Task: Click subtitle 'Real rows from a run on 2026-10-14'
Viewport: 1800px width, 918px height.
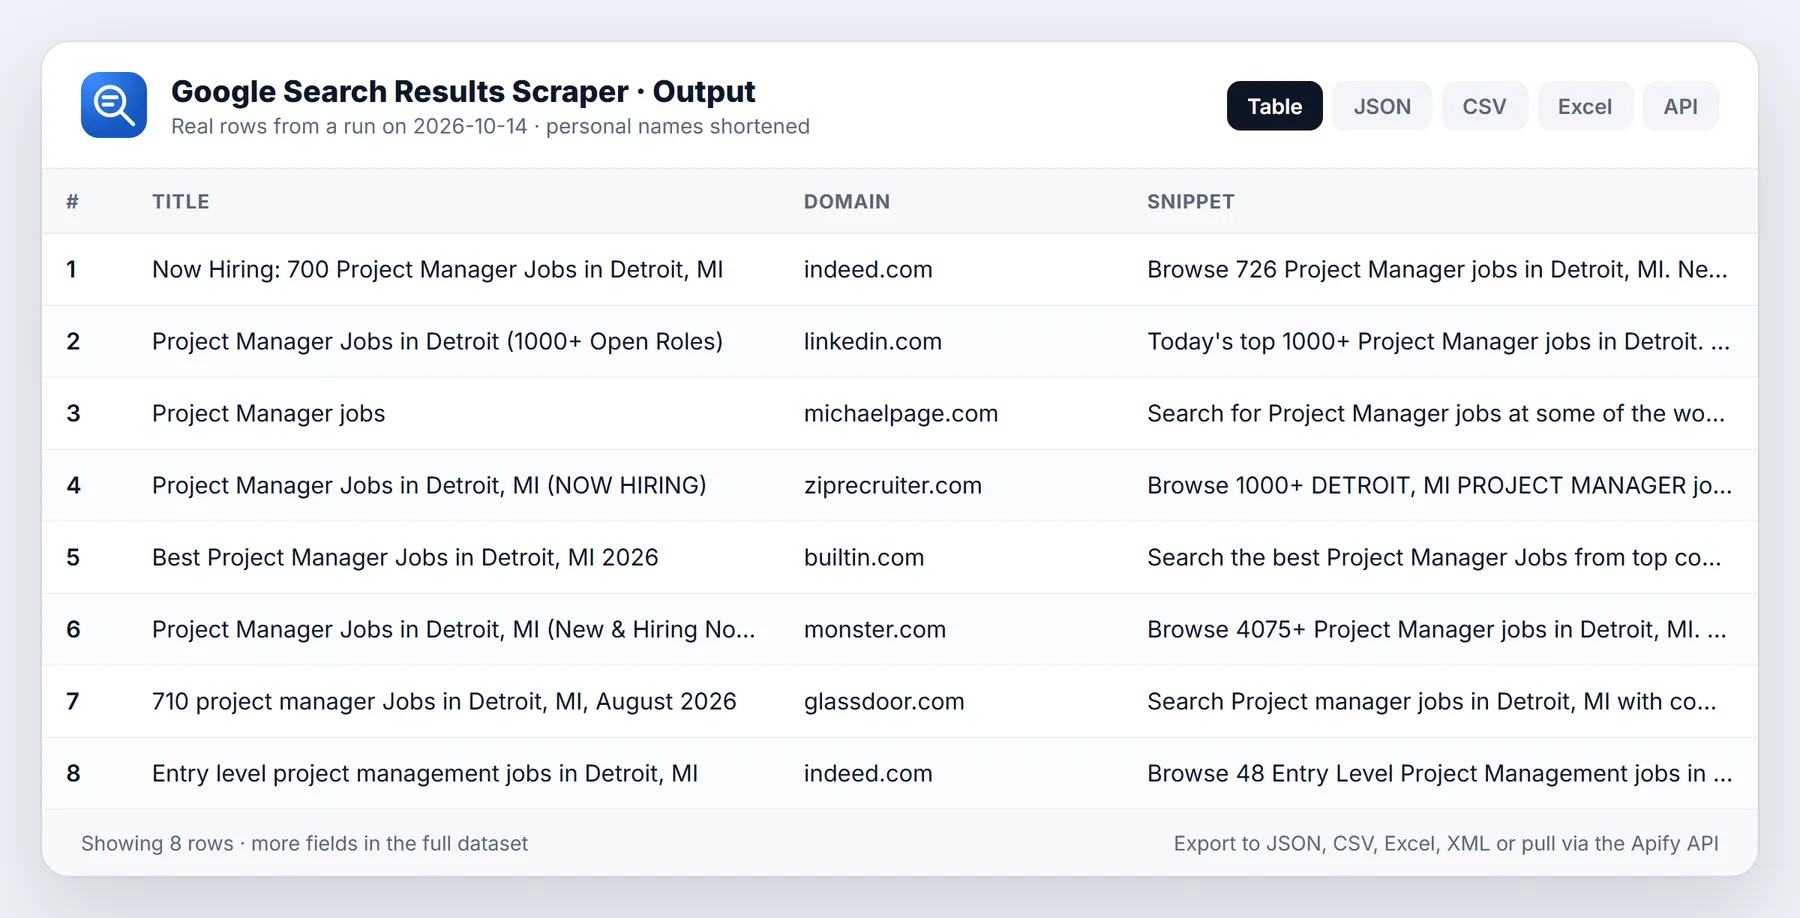Action: coord(349,126)
